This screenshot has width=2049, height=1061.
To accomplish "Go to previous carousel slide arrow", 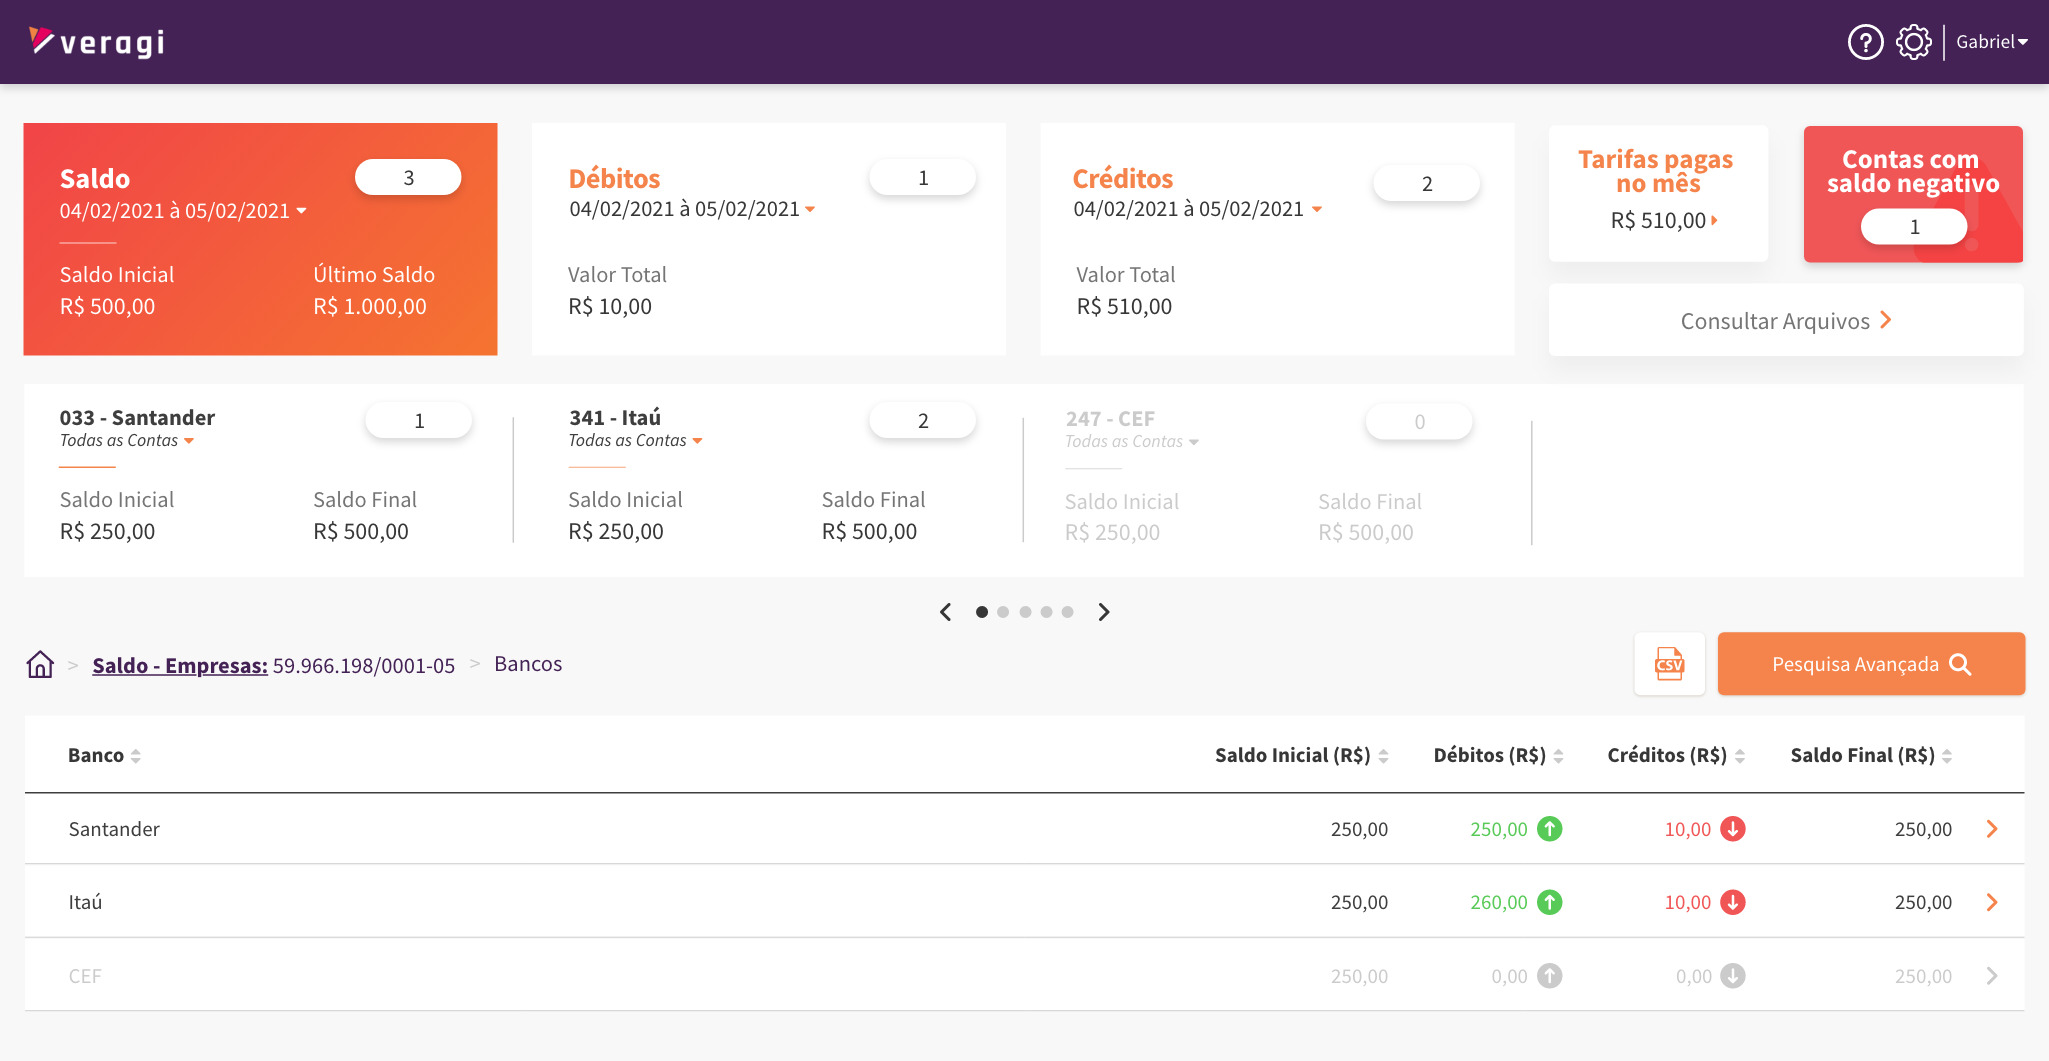I will (x=946, y=612).
